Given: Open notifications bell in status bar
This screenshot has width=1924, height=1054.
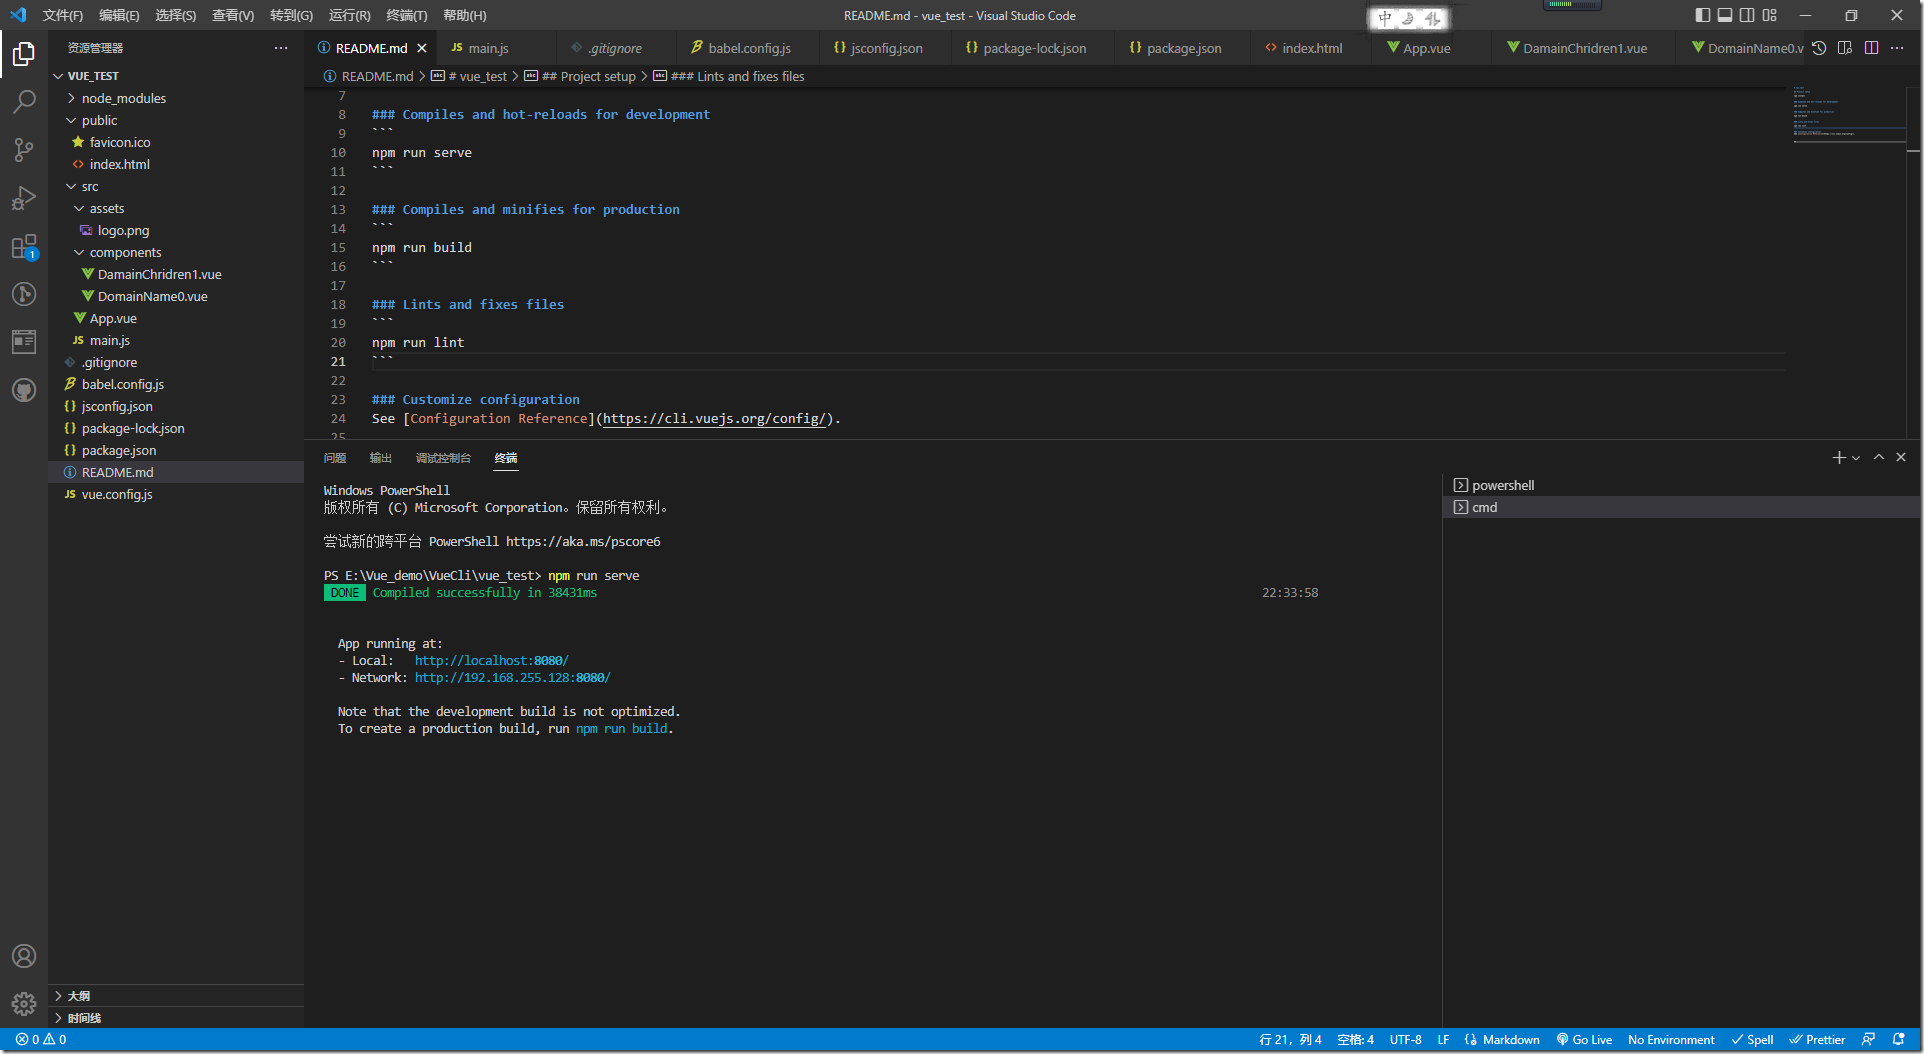Looking at the screenshot, I should (x=1899, y=1040).
